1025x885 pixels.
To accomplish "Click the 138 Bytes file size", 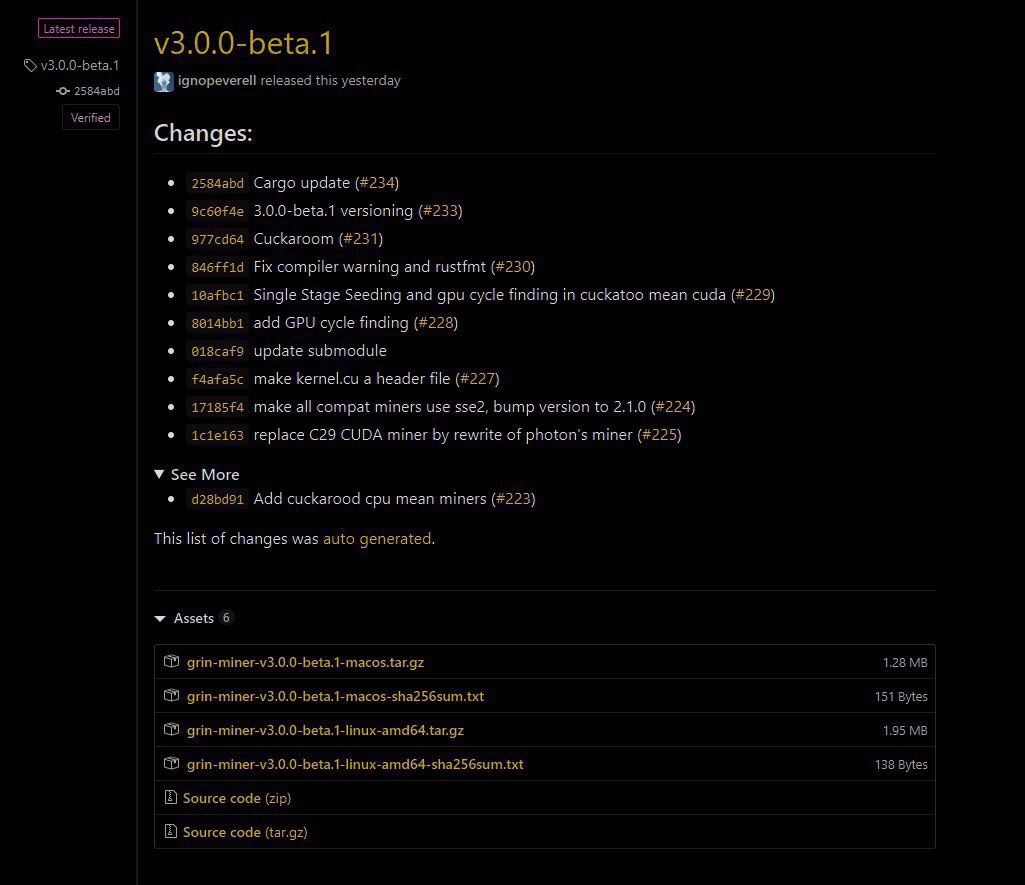I will [x=901, y=765].
